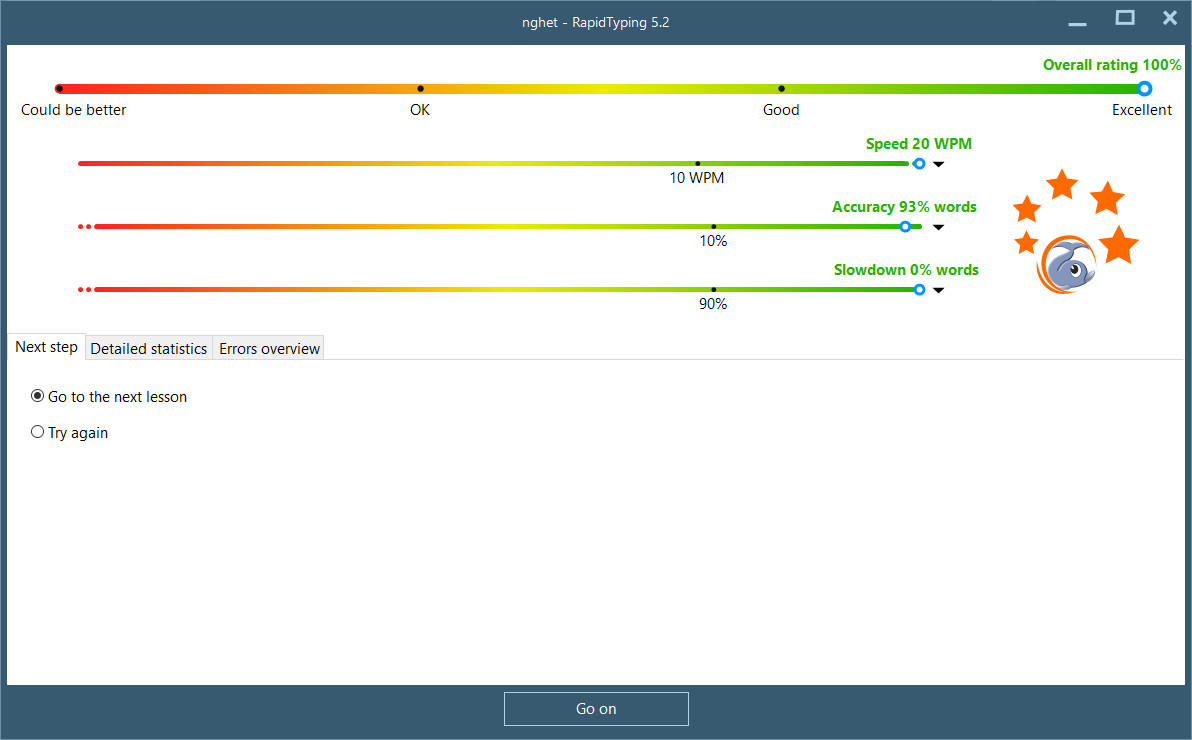Expand the Speed bar dropdown arrow
The height and width of the screenshot is (740, 1192).
coord(939,164)
